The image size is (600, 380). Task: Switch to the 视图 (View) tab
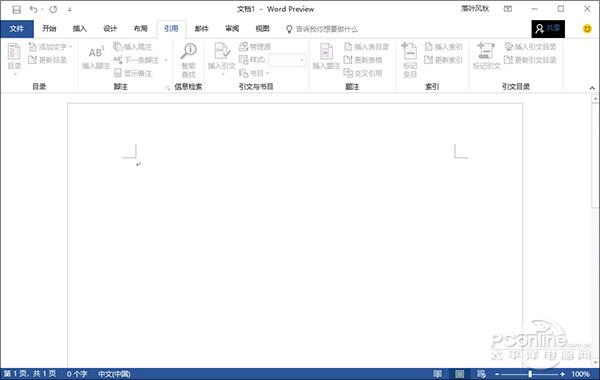[262, 29]
